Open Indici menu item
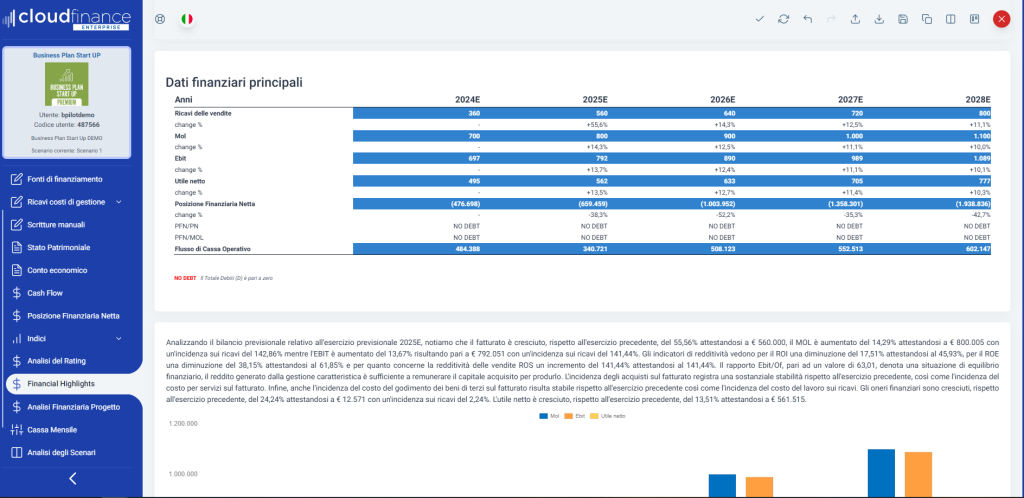The width and height of the screenshot is (1024, 498). 37,339
